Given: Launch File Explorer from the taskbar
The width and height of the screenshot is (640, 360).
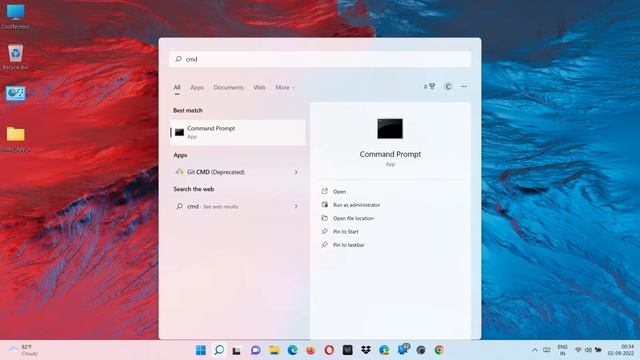Looking at the screenshot, I should (274, 350).
